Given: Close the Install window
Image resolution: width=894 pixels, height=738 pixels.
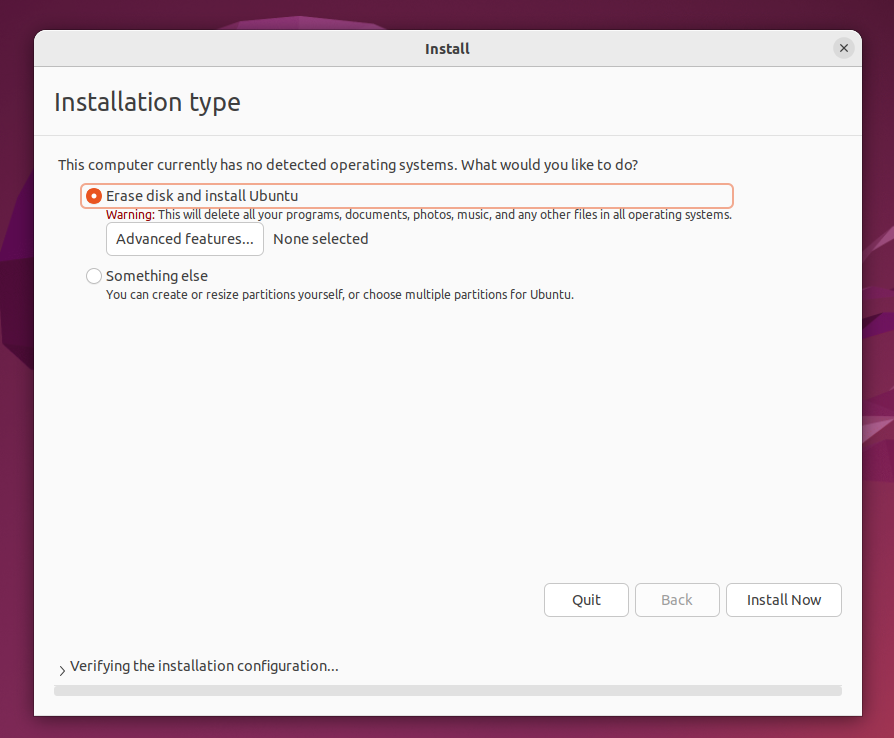Looking at the screenshot, I should tap(843, 48).
